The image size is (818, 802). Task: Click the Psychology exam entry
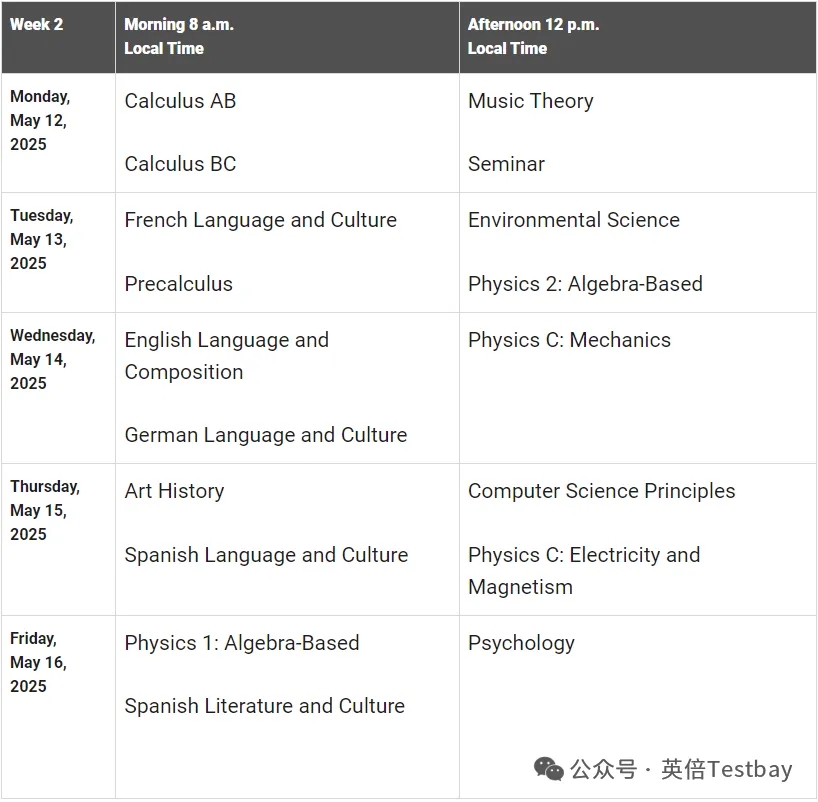[x=521, y=643]
